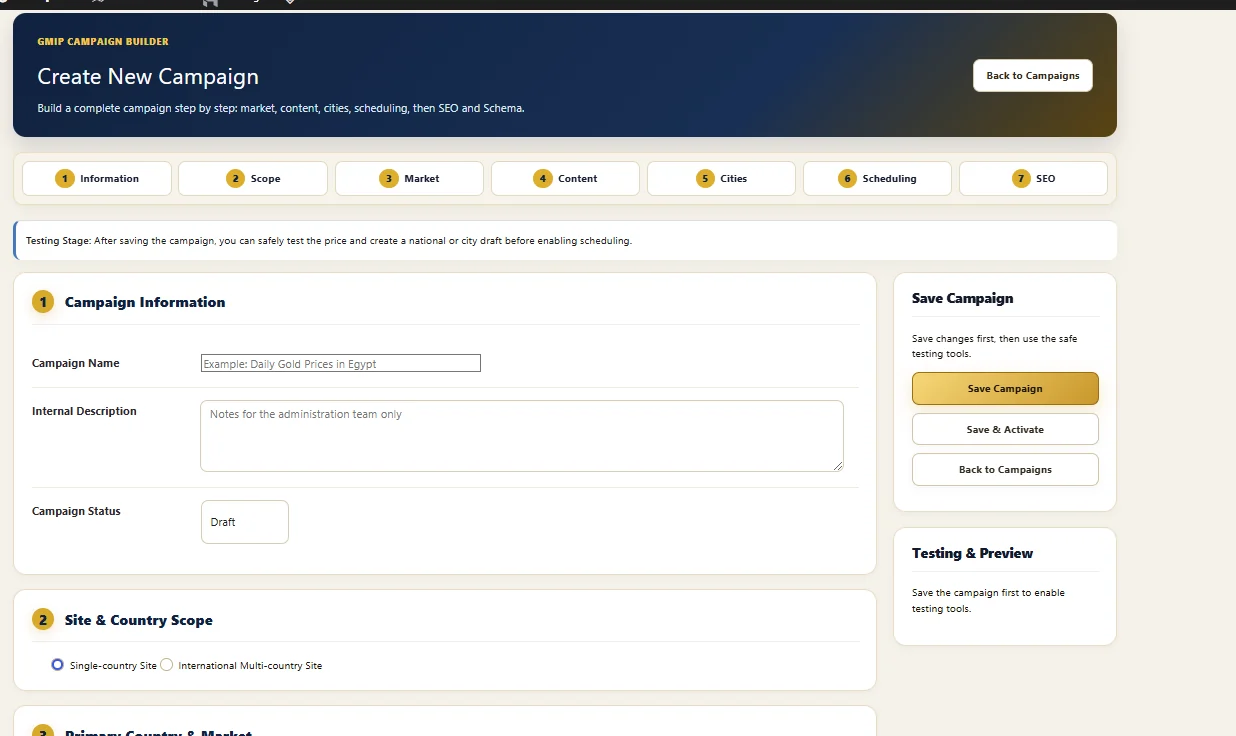Image resolution: width=1236 pixels, height=736 pixels.
Task: Click the number 1 badge beside Campaign Information
Action: [43, 302]
